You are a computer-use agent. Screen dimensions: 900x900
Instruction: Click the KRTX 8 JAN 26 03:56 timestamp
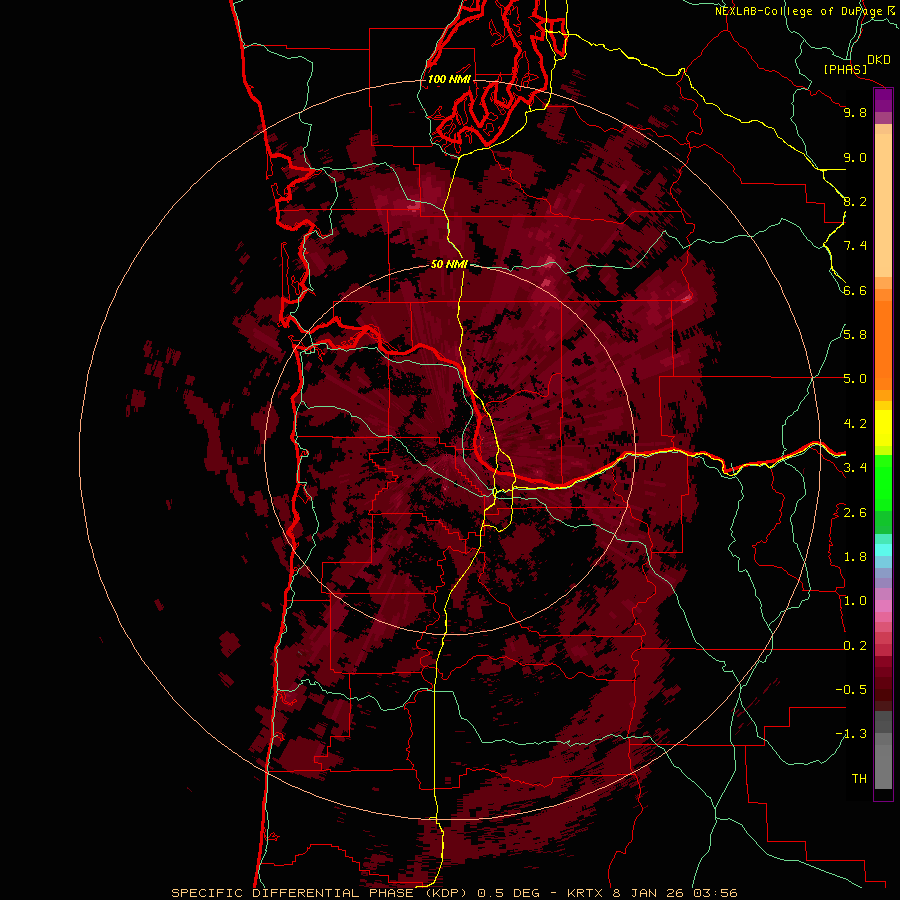(652, 893)
